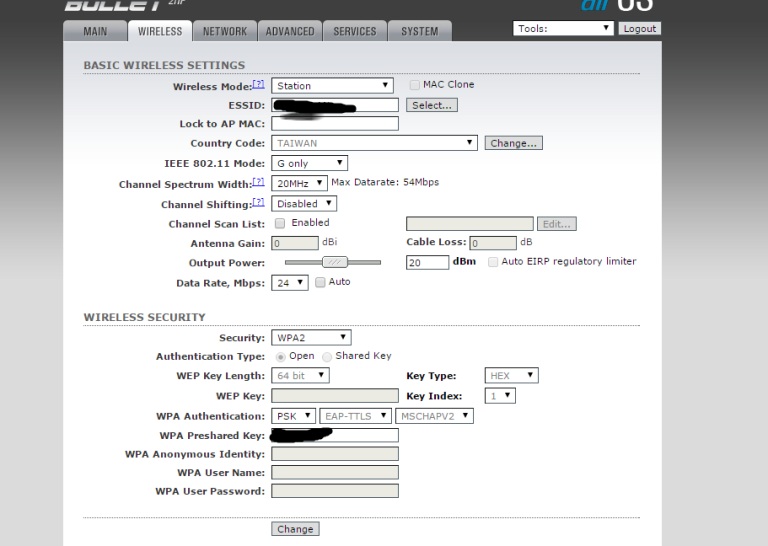Open the Data Rate Mbps dropdown
768x546 pixels.
[x=290, y=283]
